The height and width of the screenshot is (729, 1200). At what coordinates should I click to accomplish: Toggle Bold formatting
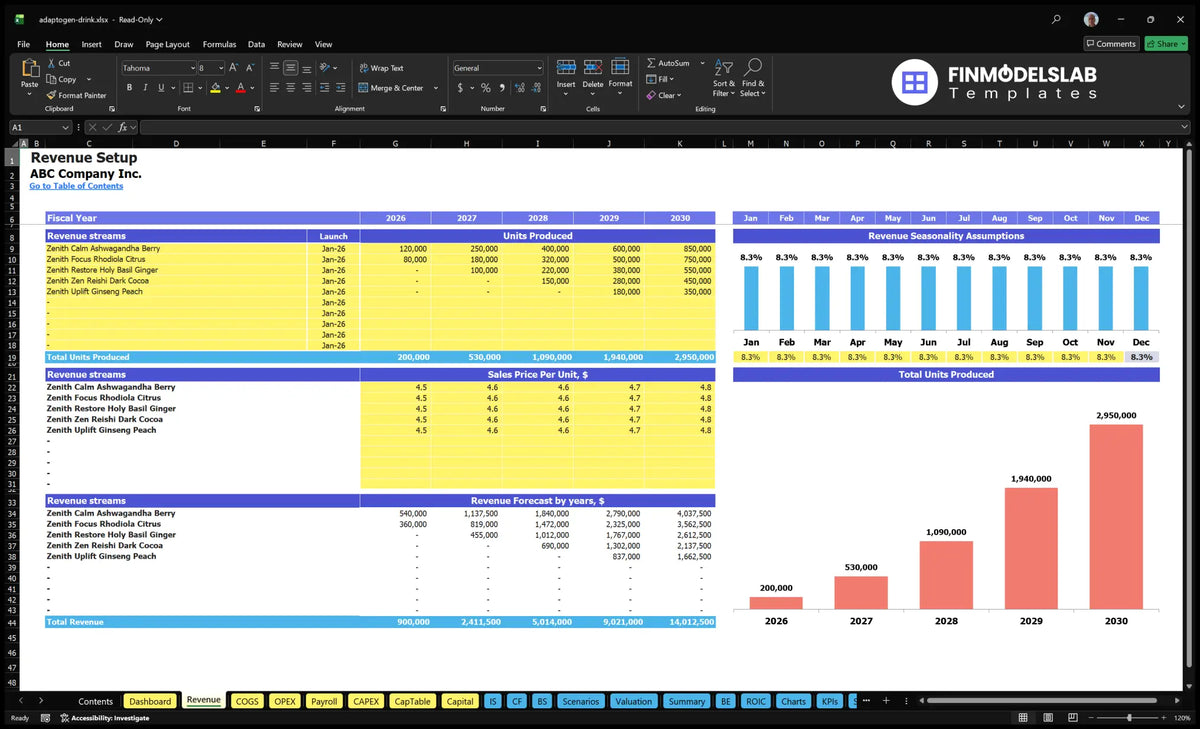pyautogui.click(x=130, y=88)
